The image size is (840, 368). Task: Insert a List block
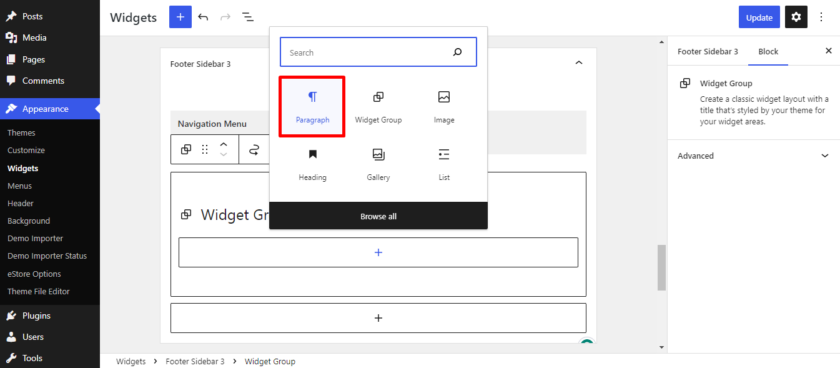pos(444,164)
